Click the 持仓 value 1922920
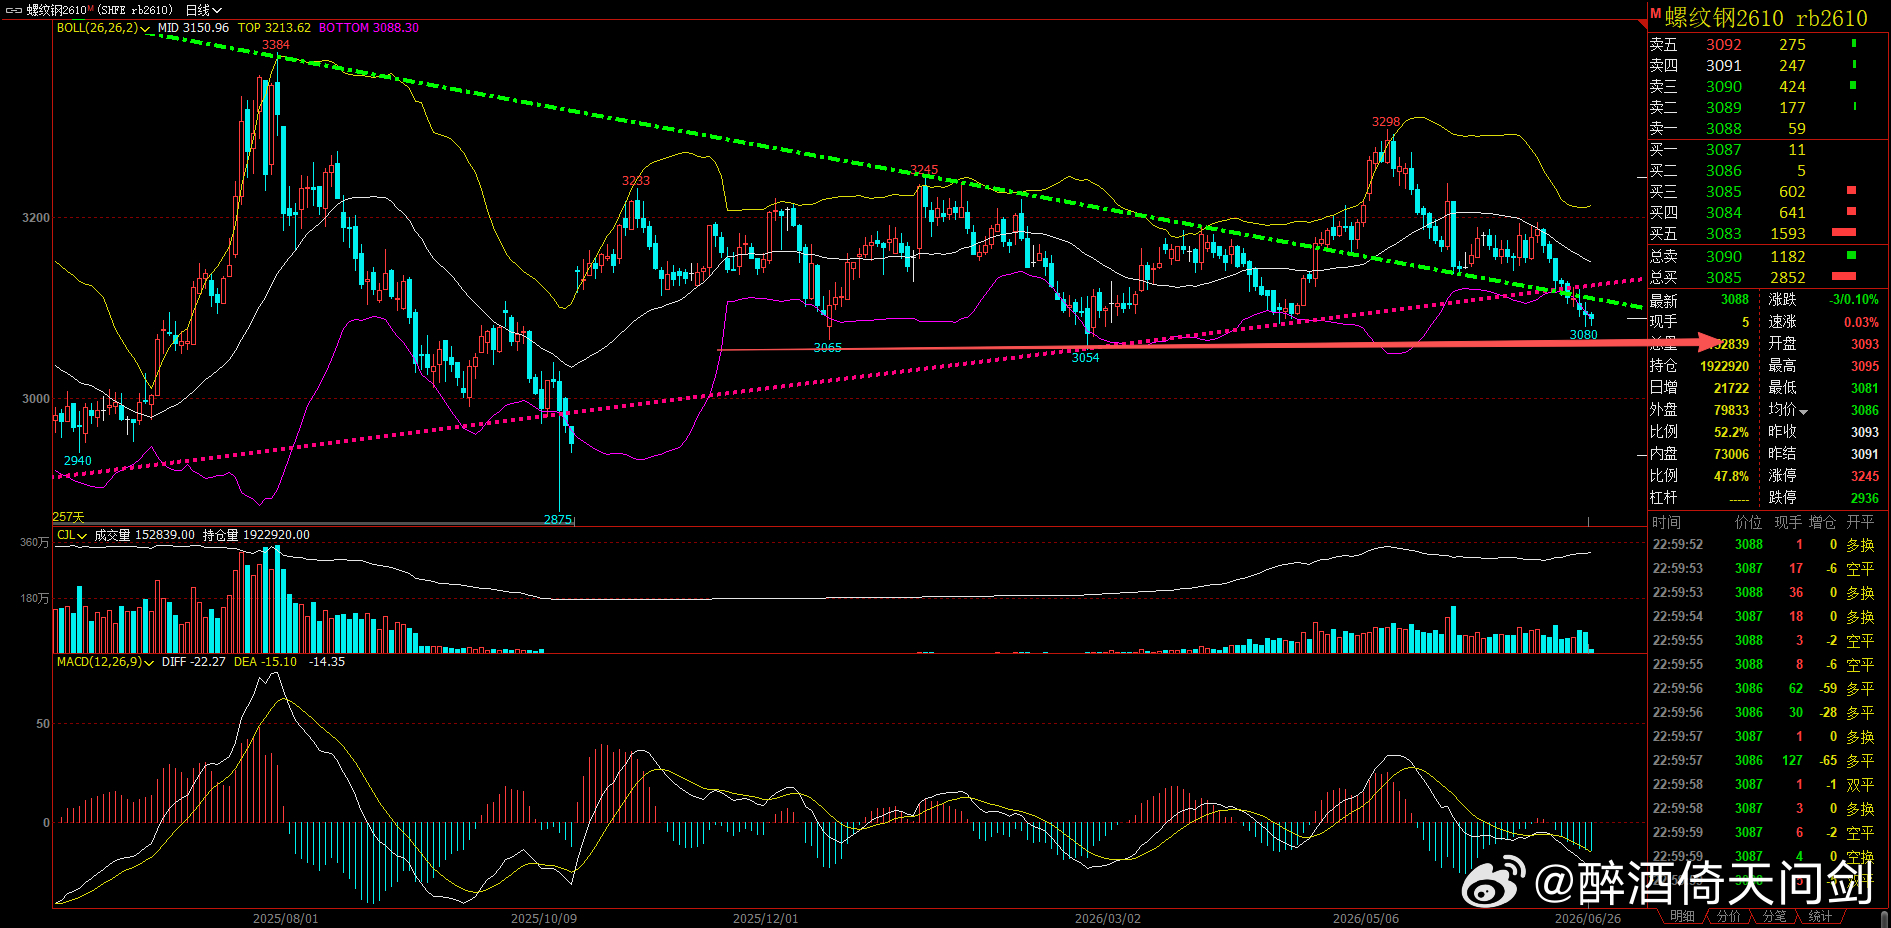This screenshot has height=928, width=1891. 1725,366
